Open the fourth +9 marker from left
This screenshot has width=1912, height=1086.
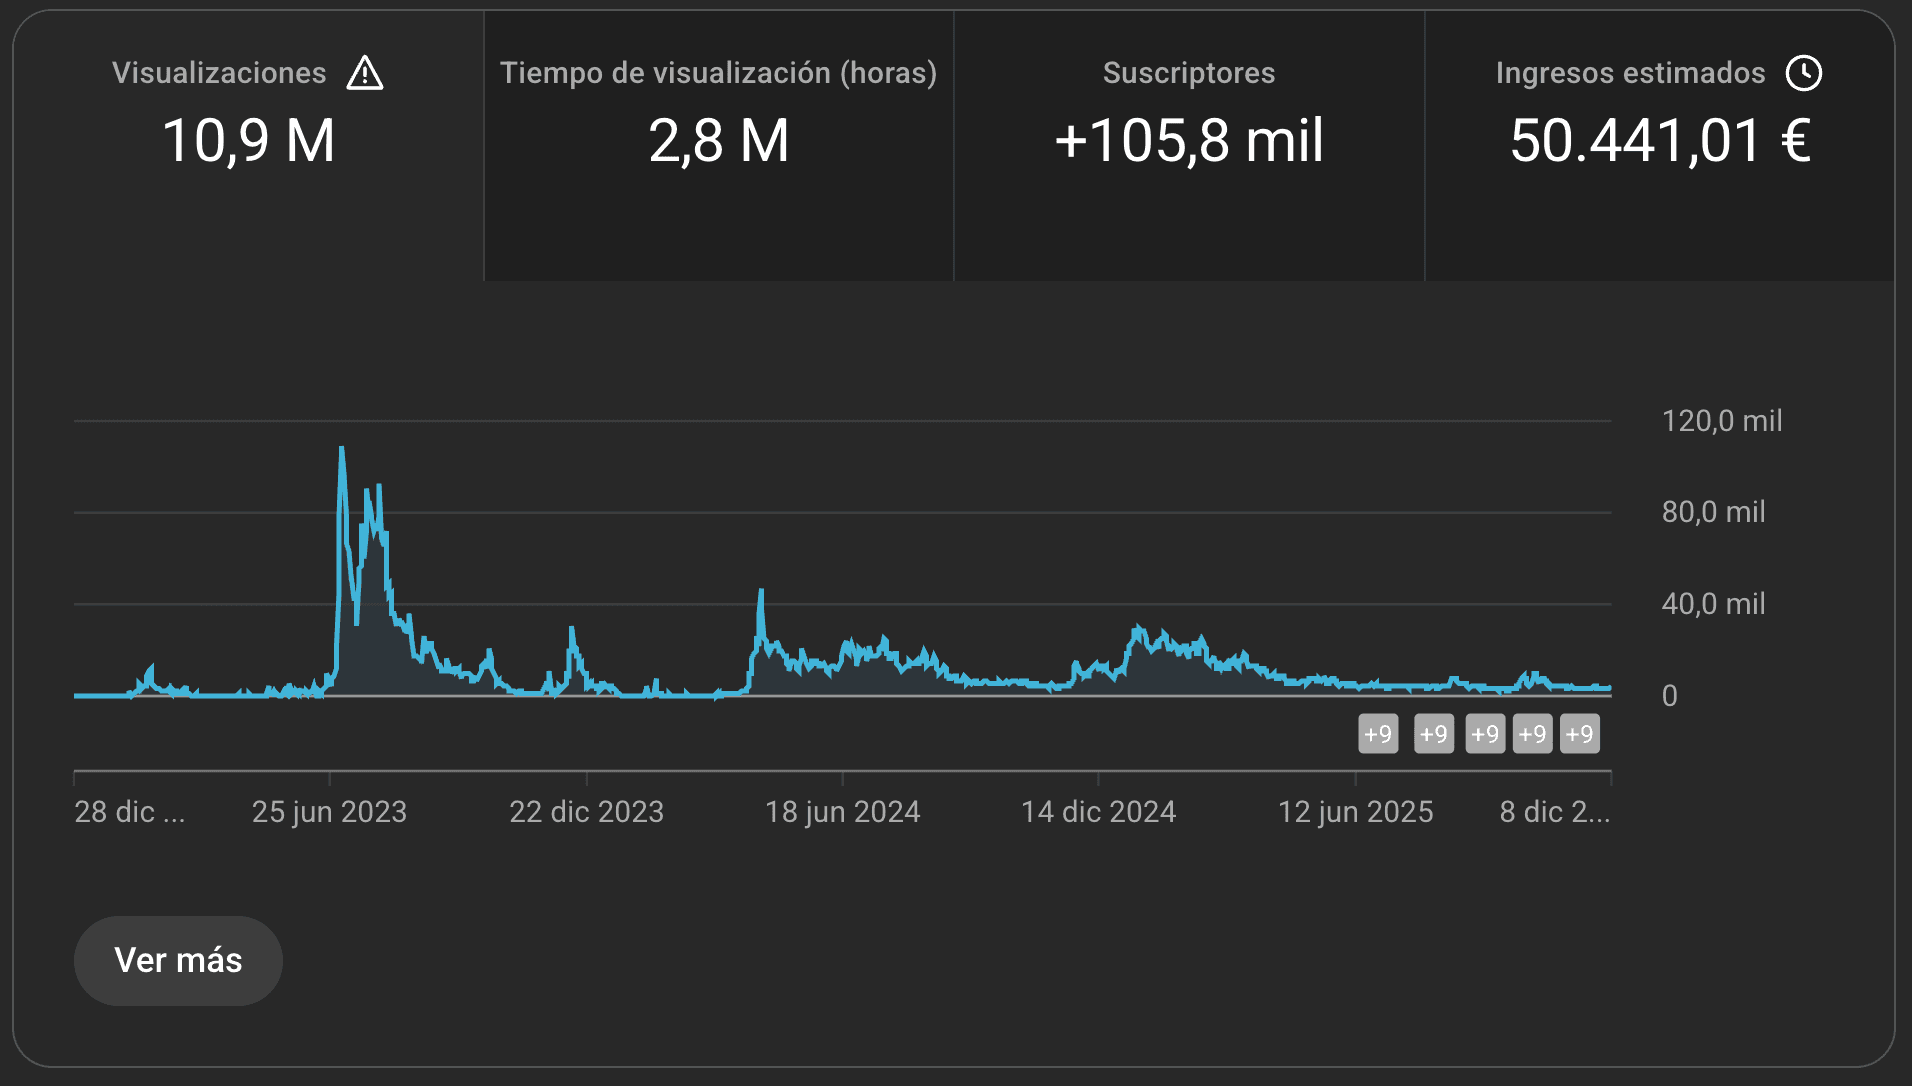point(1532,734)
